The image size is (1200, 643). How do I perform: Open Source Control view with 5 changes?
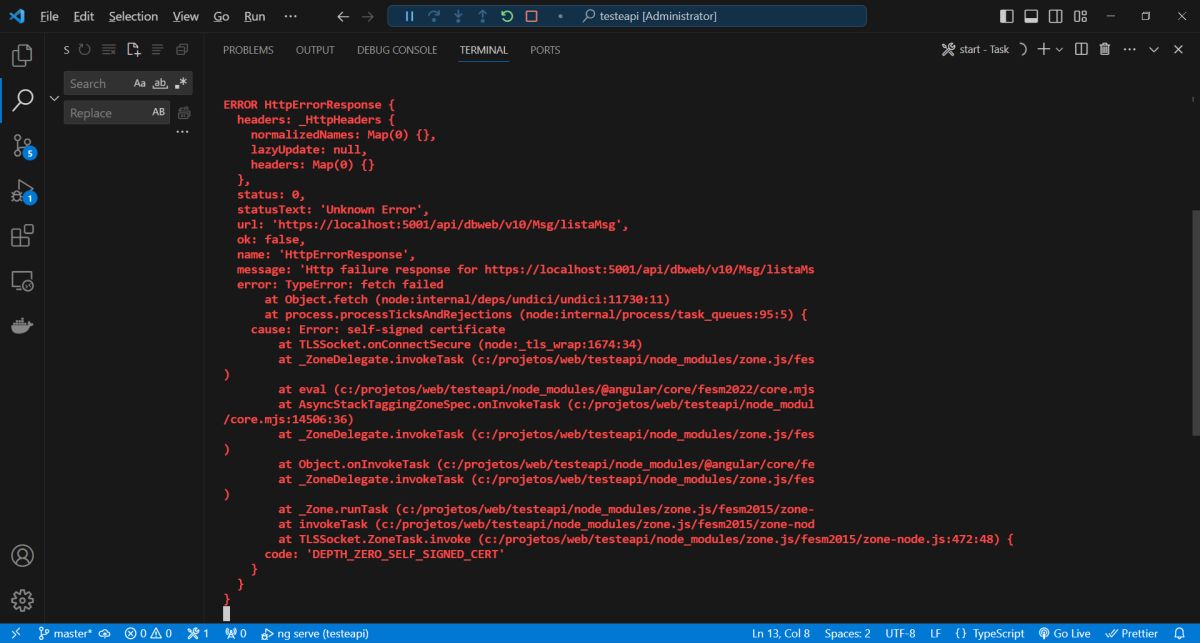click(22, 146)
